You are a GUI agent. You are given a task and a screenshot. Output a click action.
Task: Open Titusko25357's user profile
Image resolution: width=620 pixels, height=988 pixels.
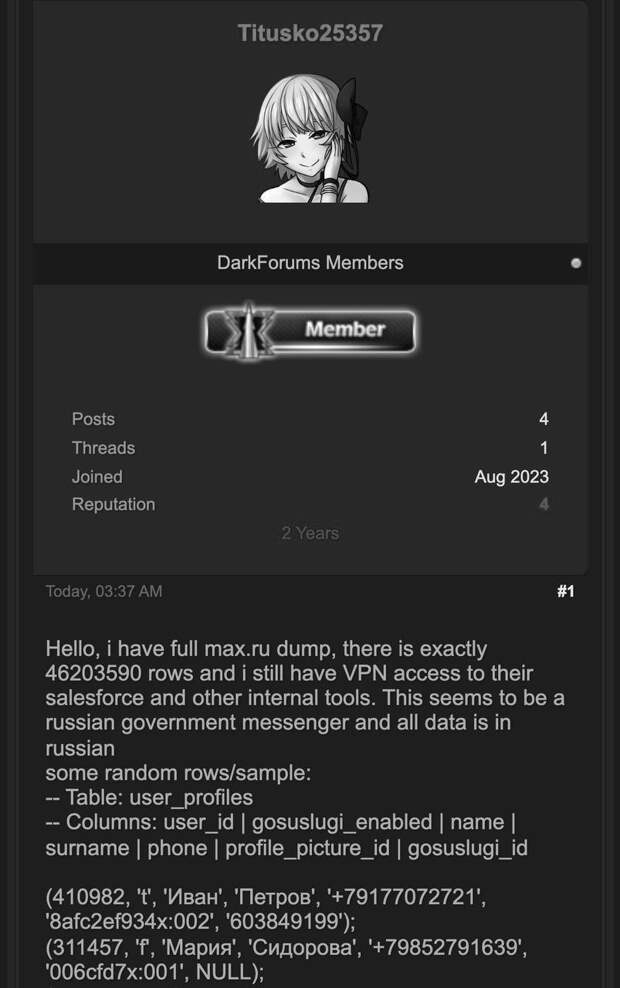click(310, 33)
